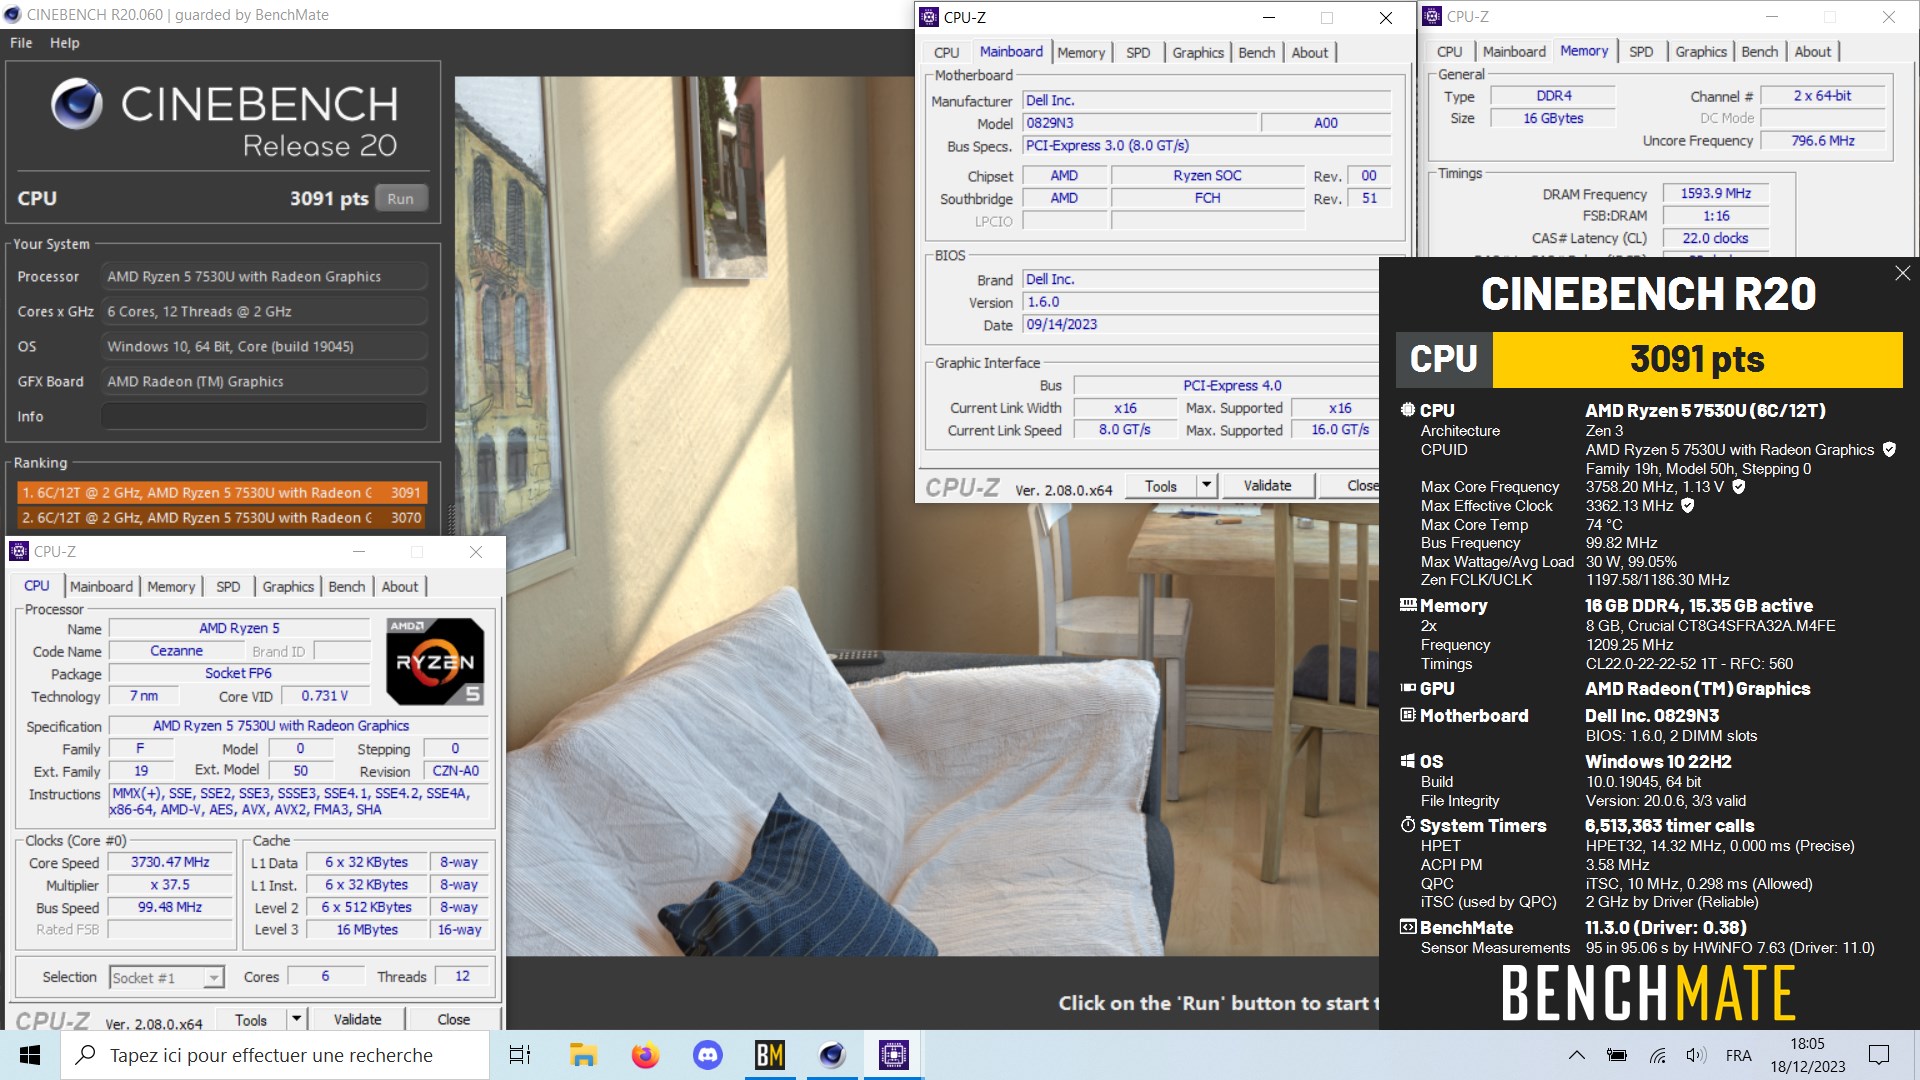The height and width of the screenshot is (1080, 1920).
Task: Open Discord from taskbar
Action: 708,1055
